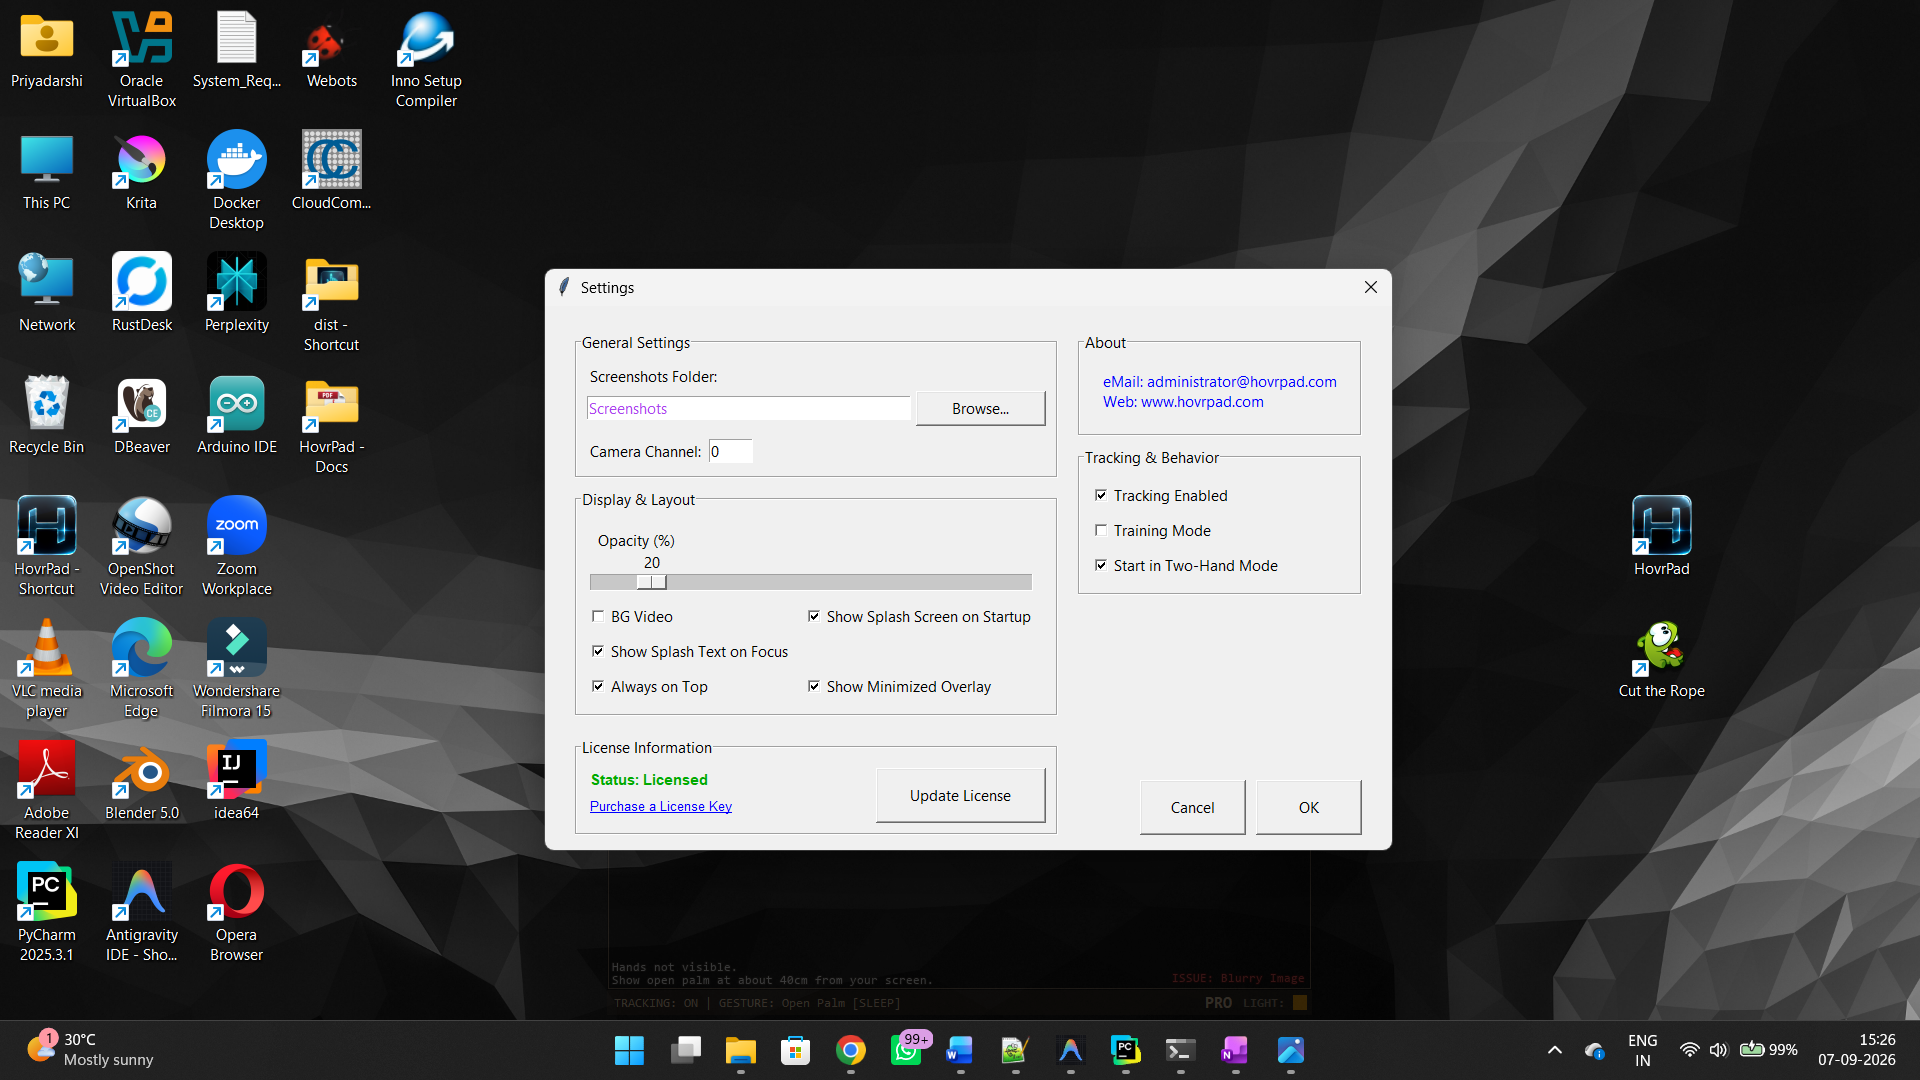Open Docker Desktop shortcut
The height and width of the screenshot is (1080, 1920).
[x=236, y=180]
